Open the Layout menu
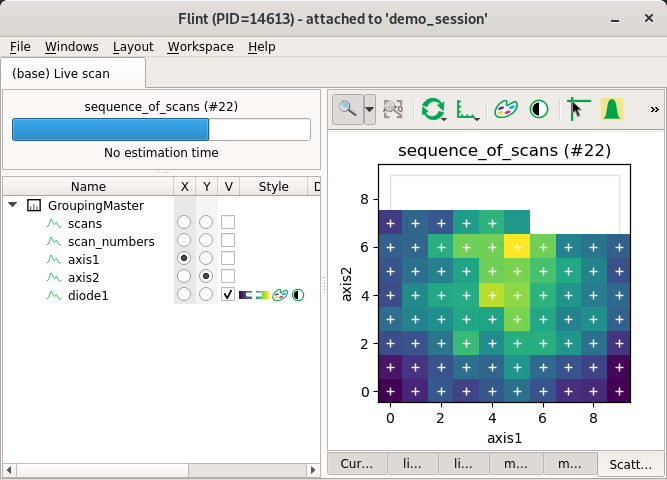 pyautogui.click(x=133, y=46)
